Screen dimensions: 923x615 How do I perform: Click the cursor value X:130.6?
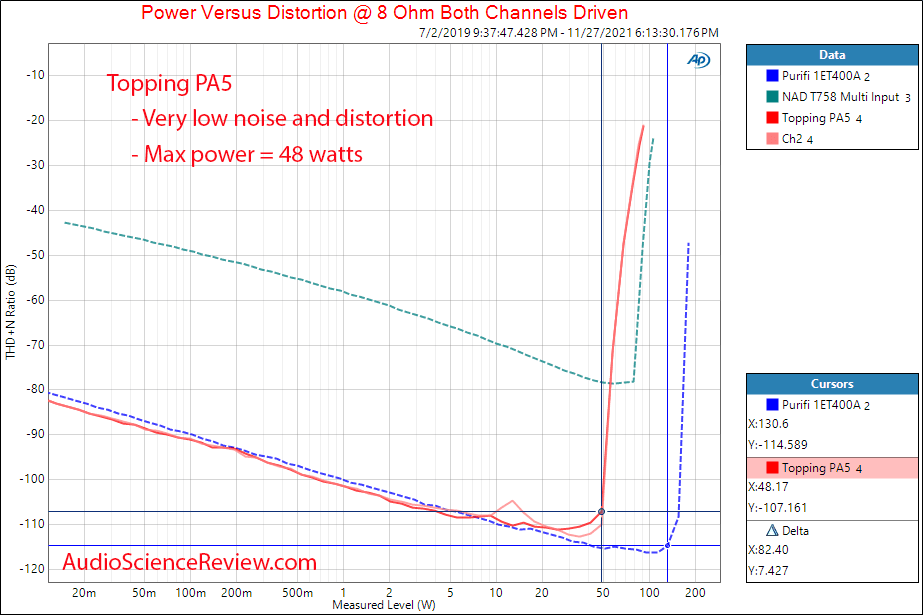[768, 424]
